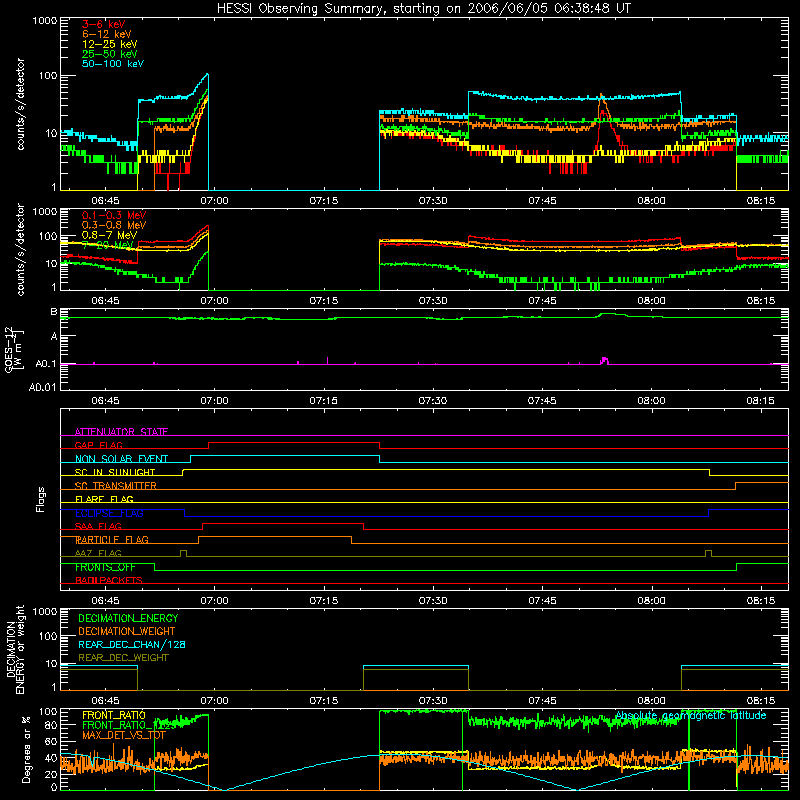Select the red 0.1-0.3 MeV legend label
The image size is (800, 800).
(114, 215)
